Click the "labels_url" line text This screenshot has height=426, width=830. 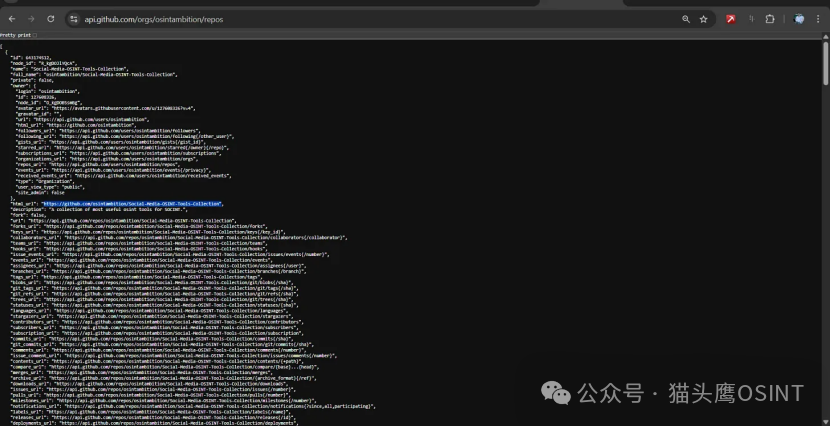[151, 412]
